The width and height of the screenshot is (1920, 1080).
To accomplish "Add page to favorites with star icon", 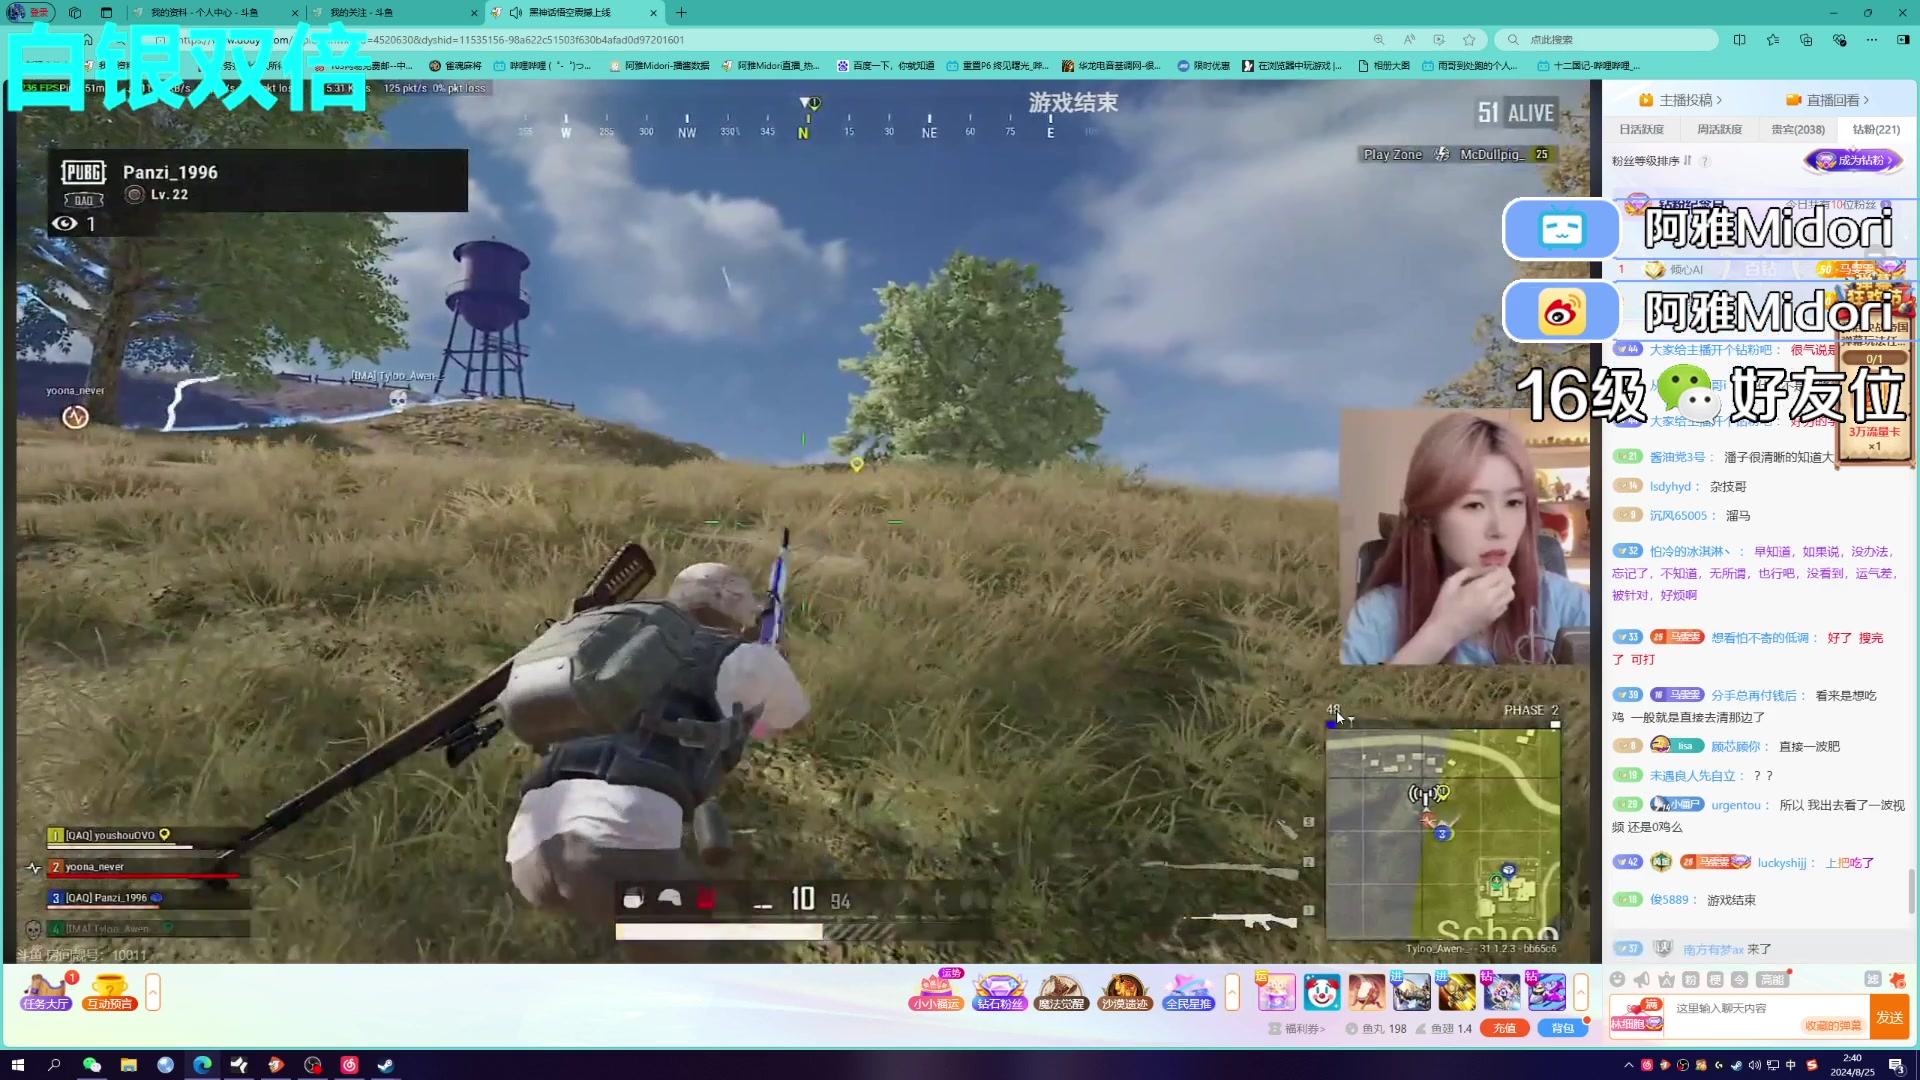I will pyautogui.click(x=1469, y=40).
